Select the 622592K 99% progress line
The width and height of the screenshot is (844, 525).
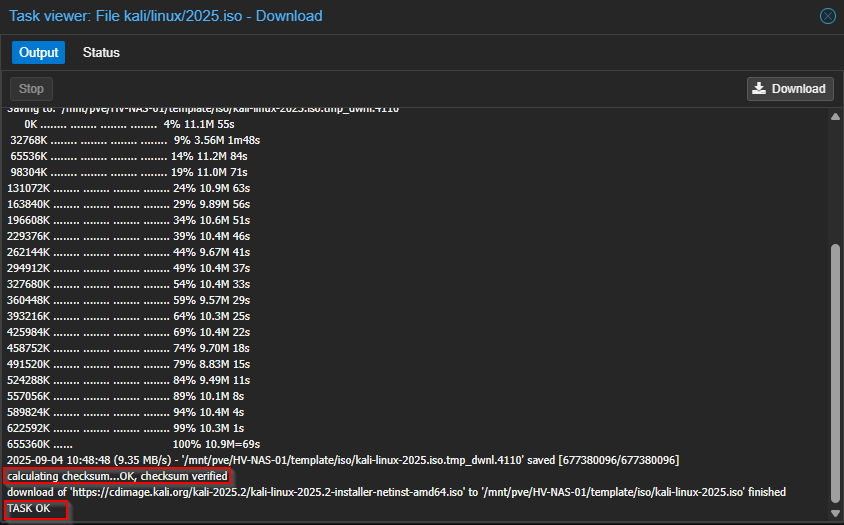[x=127, y=428]
